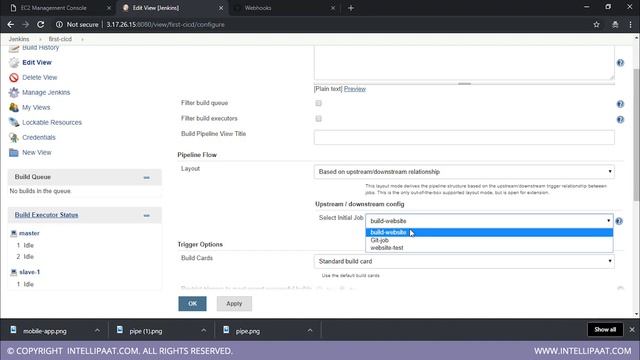Select website-test in the job list
The width and height of the screenshot is (640, 360).
coord(489,247)
